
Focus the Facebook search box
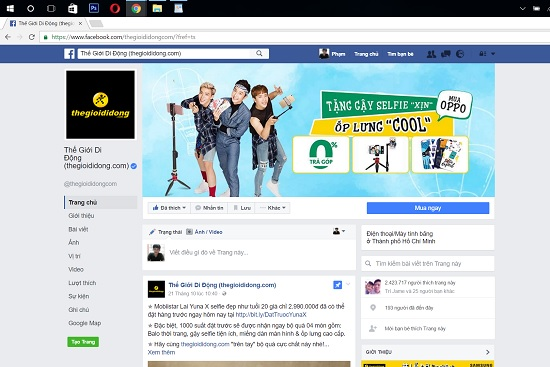pos(165,53)
